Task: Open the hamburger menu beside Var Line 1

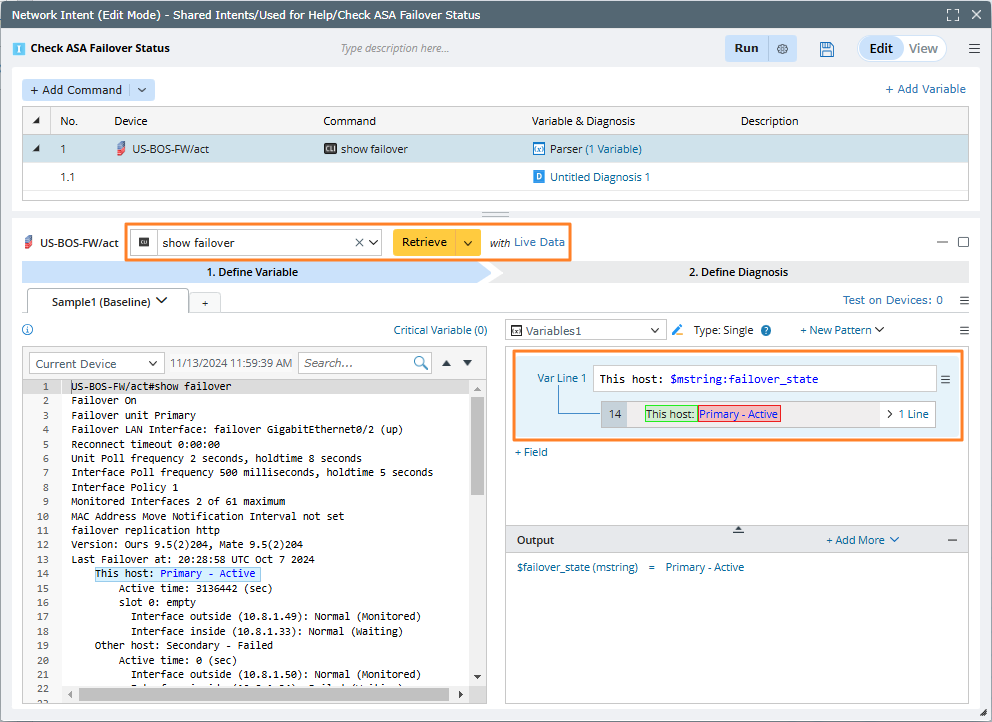Action: [x=945, y=379]
